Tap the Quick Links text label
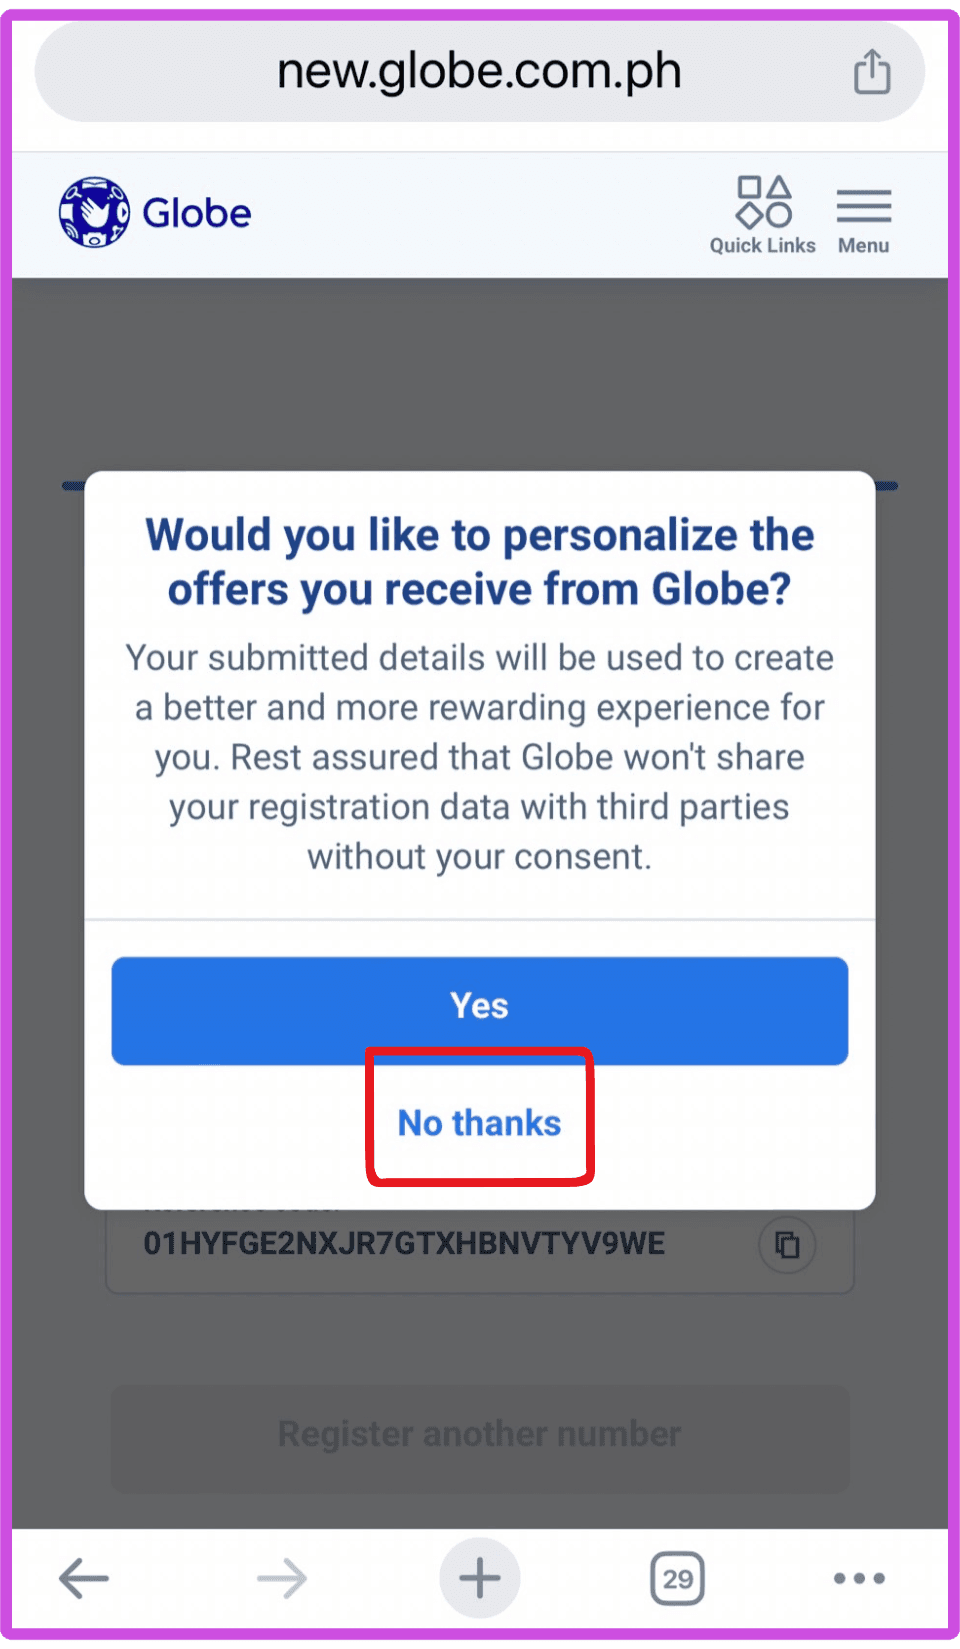The width and height of the screenshot is (960, 1649). pyautogui.click(x=762, y=246)
